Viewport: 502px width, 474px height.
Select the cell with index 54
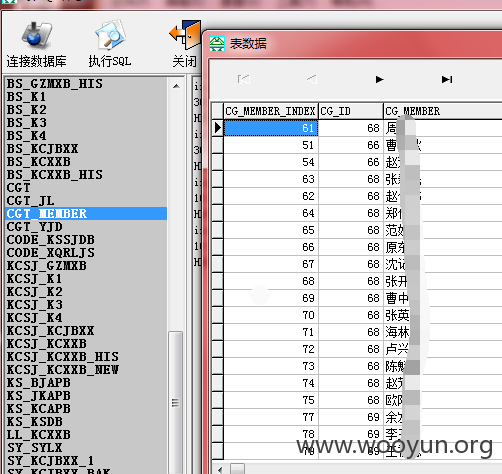coord(271,162)
